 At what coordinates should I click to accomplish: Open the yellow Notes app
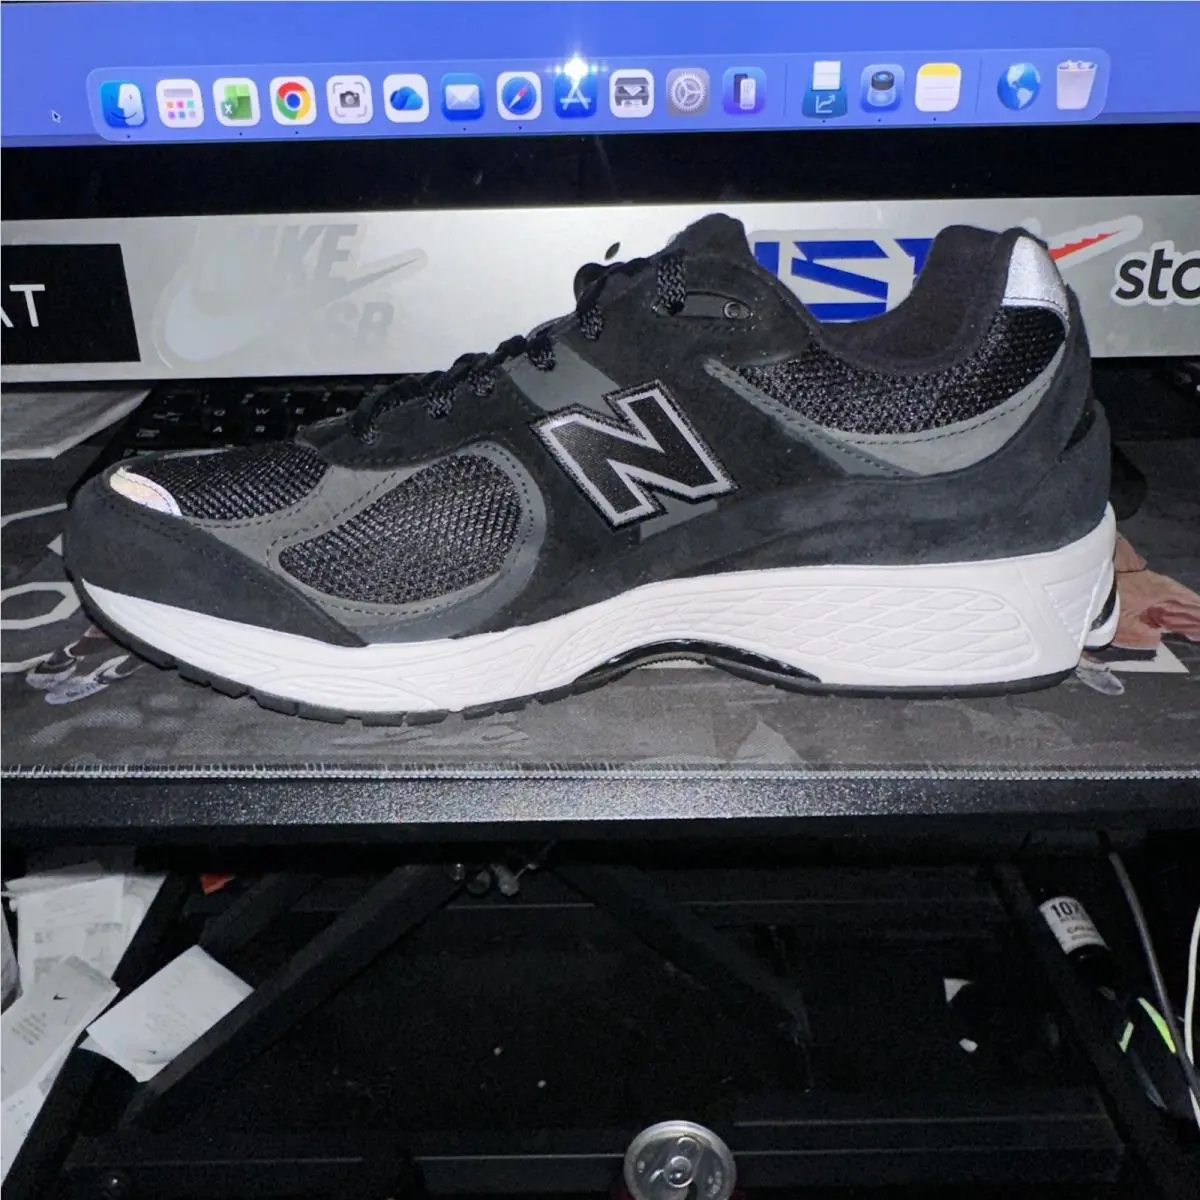(x=938, y=88)
